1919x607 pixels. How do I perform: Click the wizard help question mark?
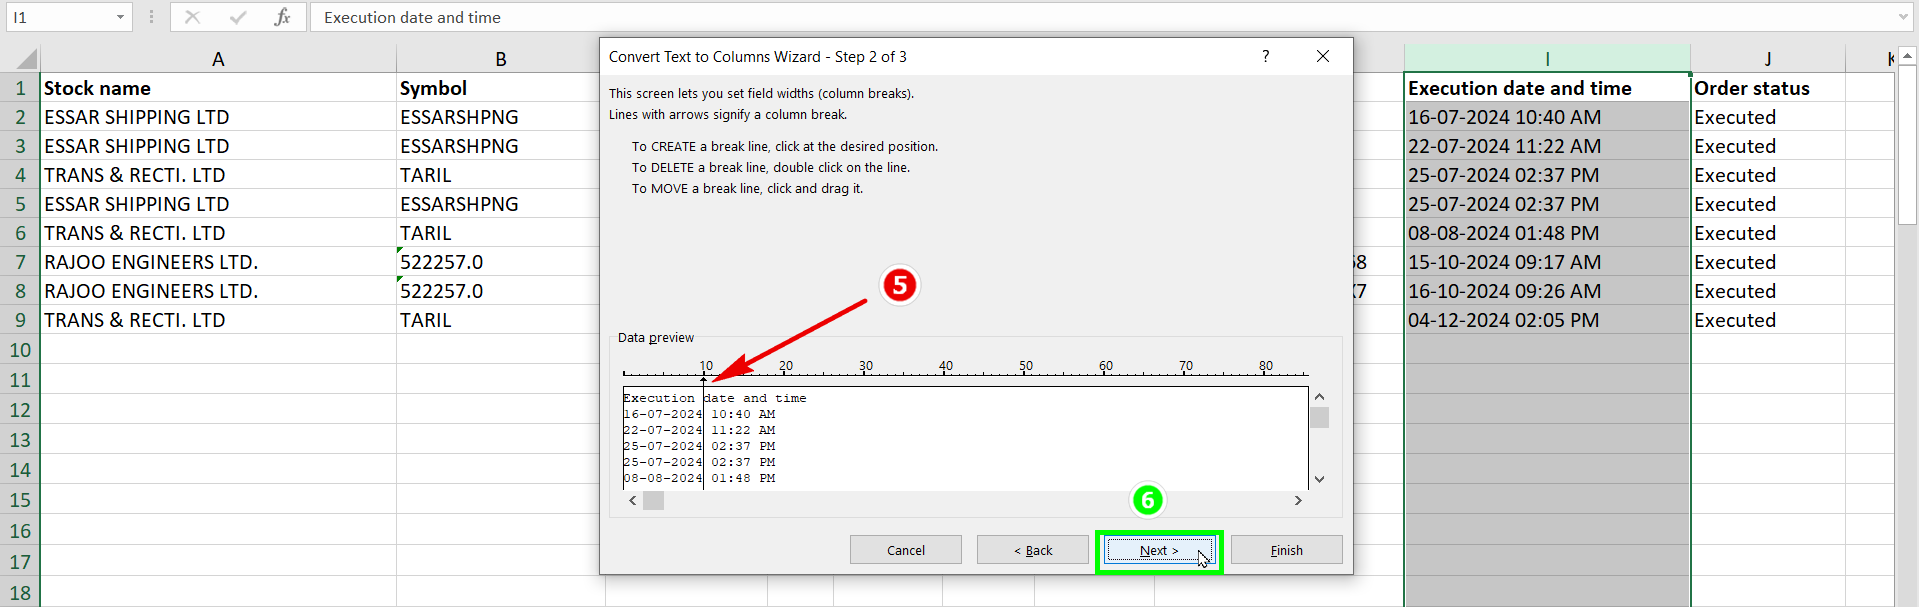[1265, 56]
